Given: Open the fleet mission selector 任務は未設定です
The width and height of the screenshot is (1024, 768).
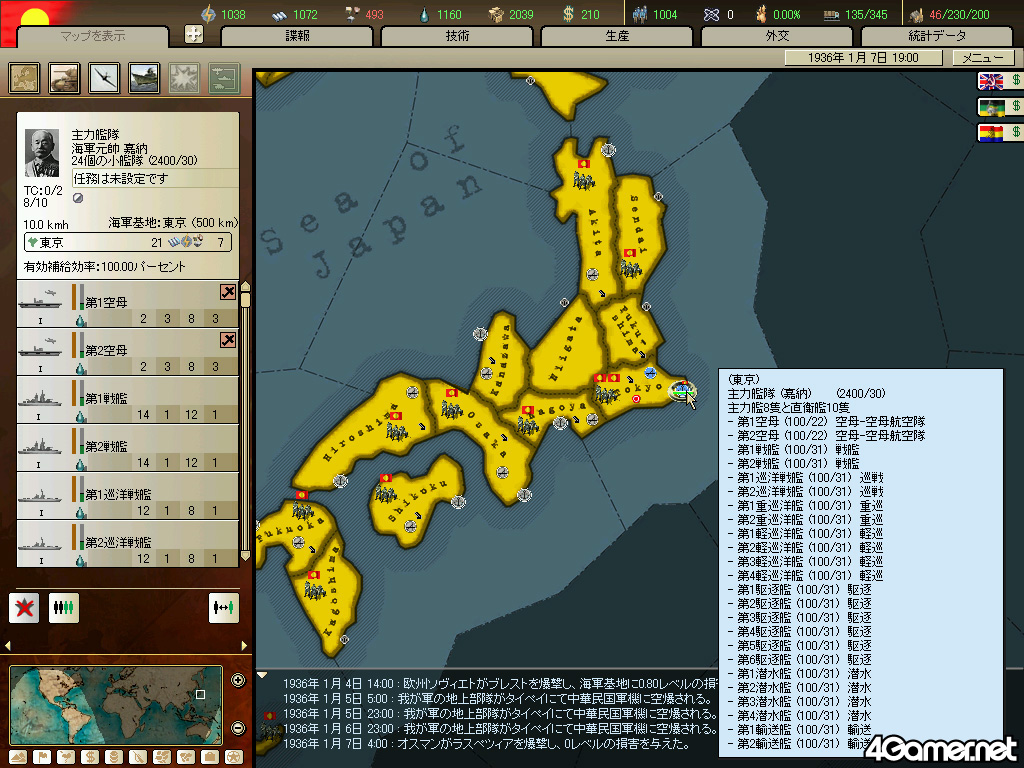Looking at the screenshot, I should (x=155, y=178).
